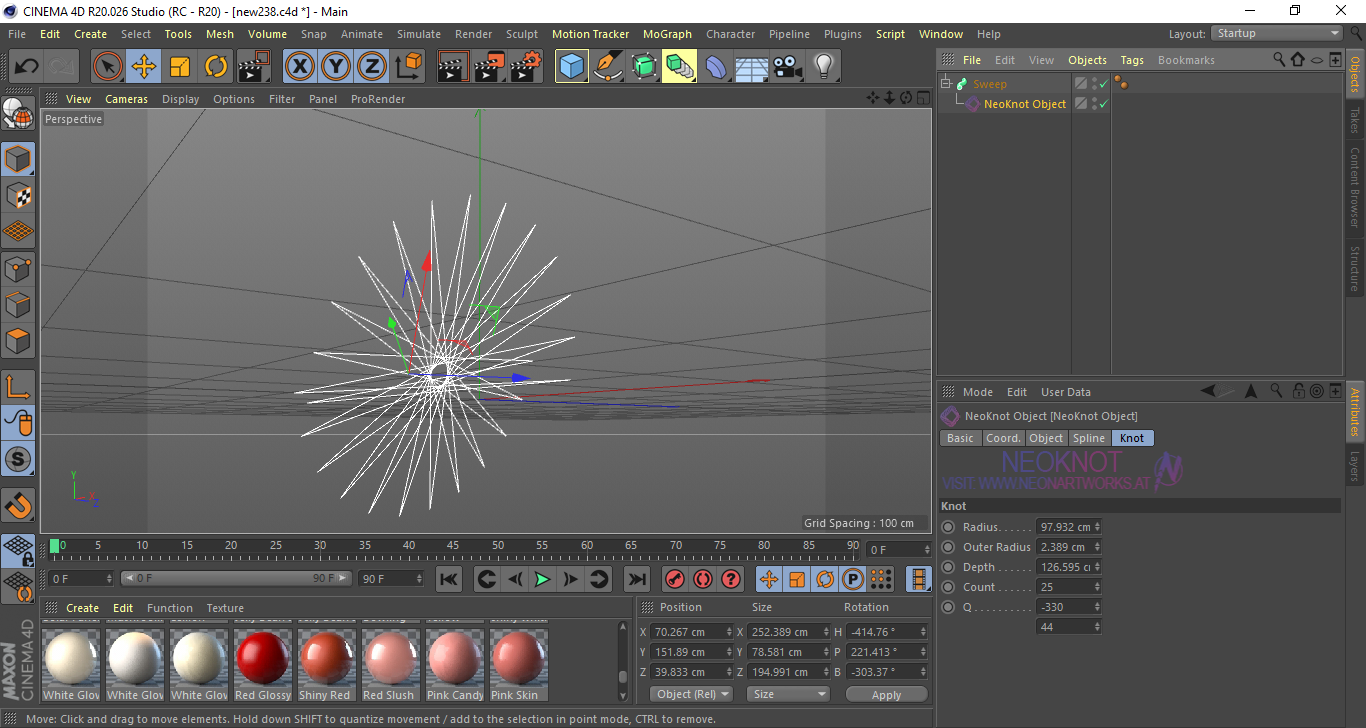
Task: Toggle NeoKnot Object enabled checkmark
Action: coord(1103,104)
